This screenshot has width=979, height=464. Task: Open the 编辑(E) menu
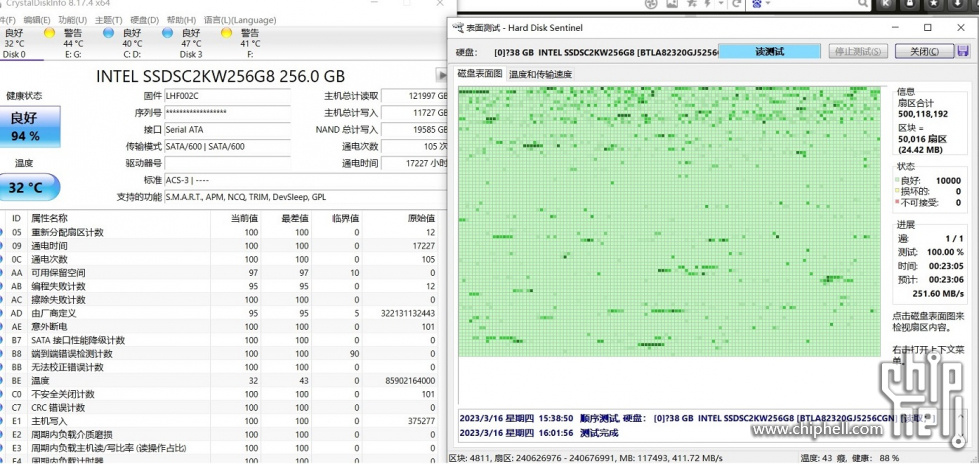pos(37,20)
